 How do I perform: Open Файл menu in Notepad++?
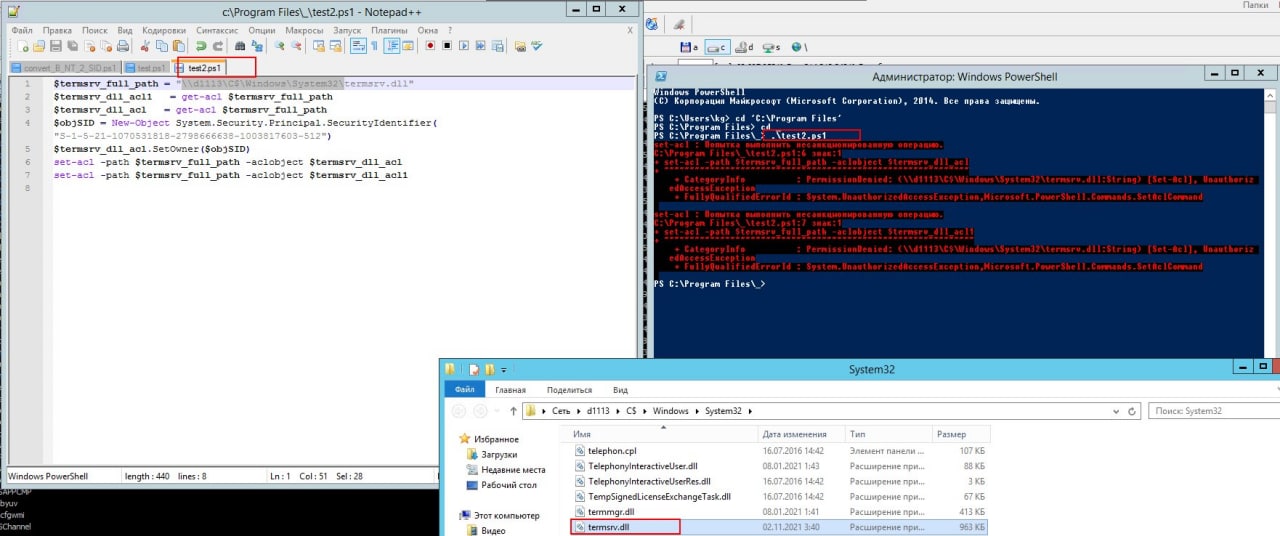pyautogui.click(x=22, y=30)
